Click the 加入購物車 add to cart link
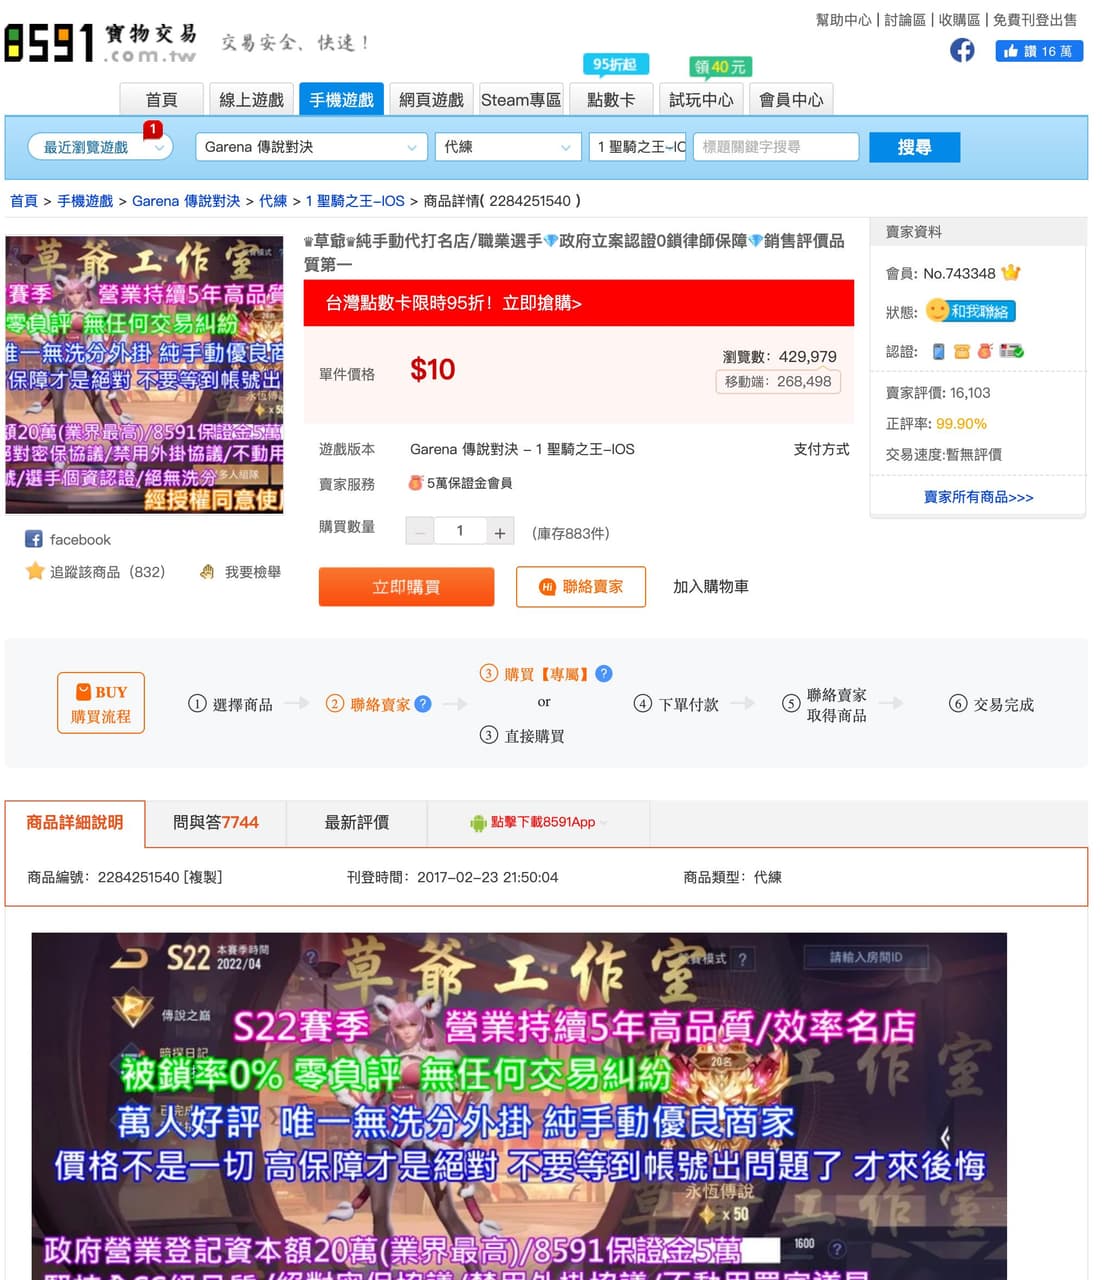The image size is (1107, 1280). [x=711, y=587]
